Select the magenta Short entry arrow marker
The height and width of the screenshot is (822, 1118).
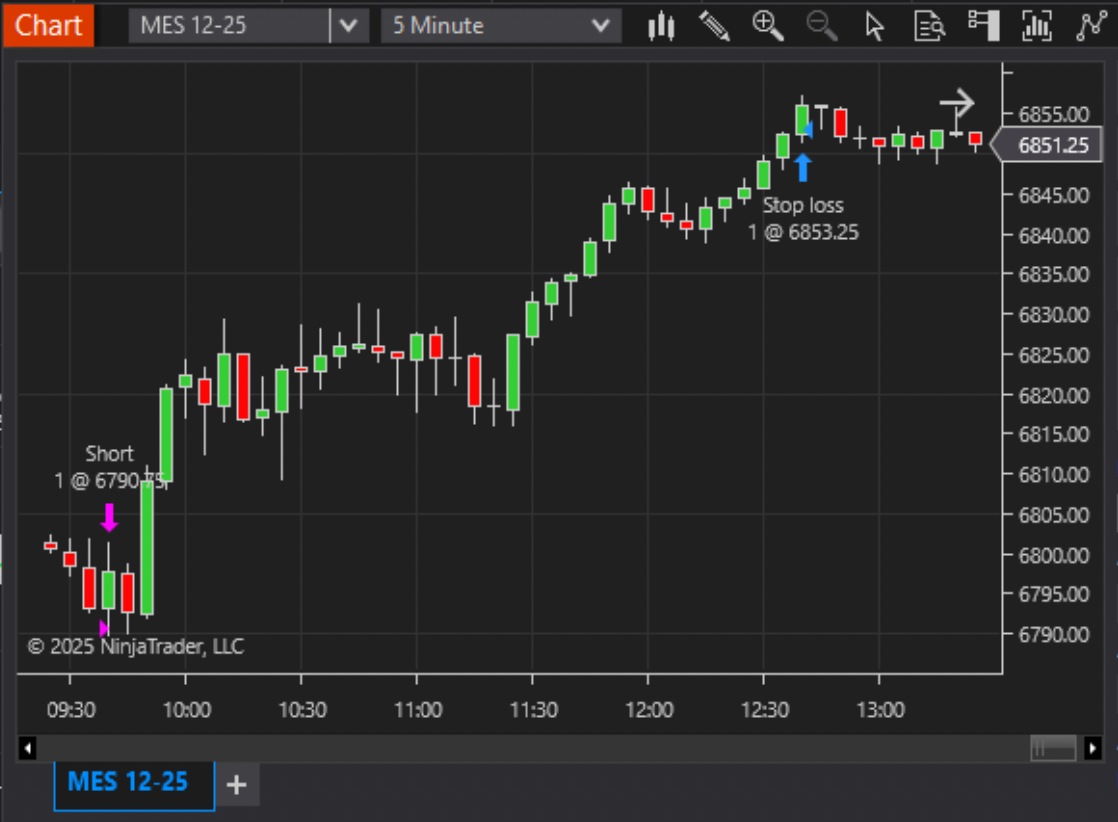109,518
